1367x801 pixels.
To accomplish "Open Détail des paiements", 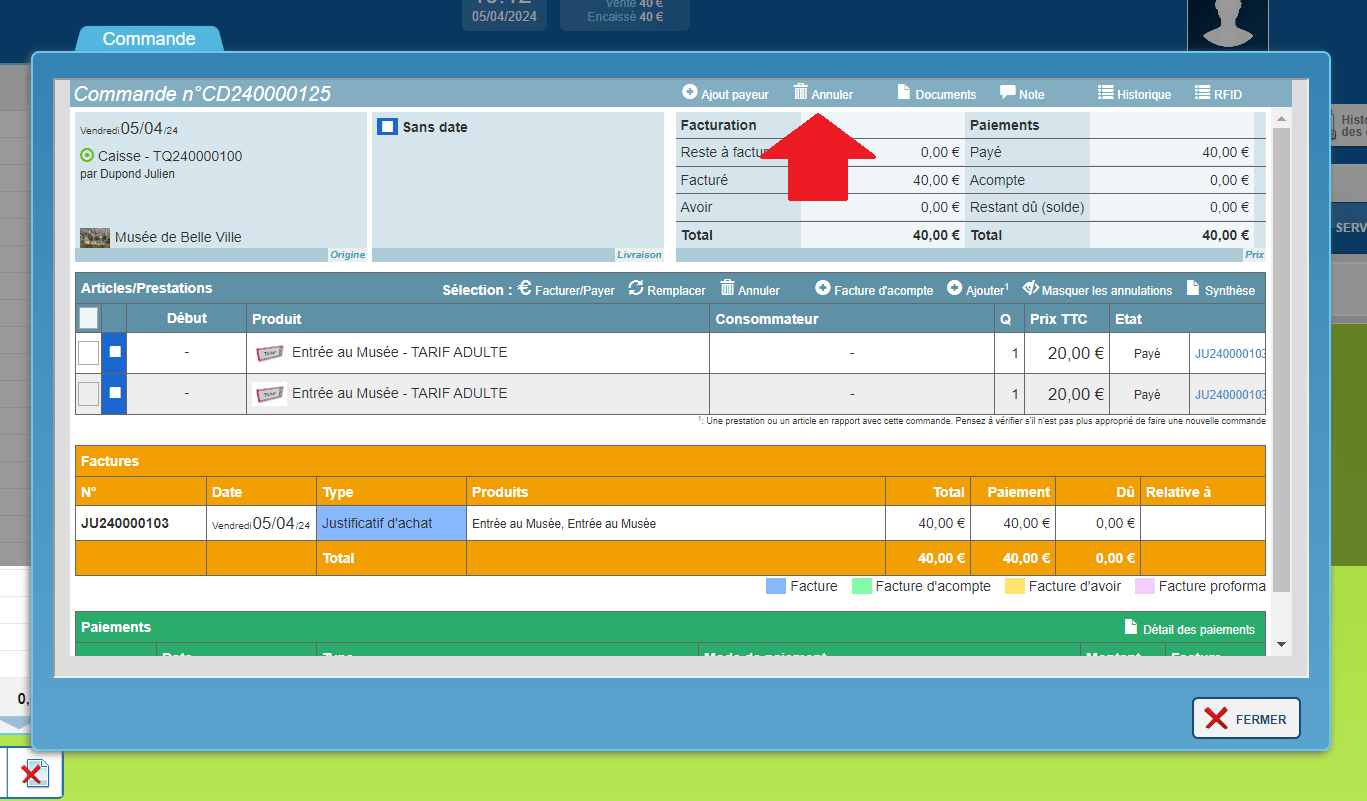I will pyautogui.click(x=1189, y=628).
